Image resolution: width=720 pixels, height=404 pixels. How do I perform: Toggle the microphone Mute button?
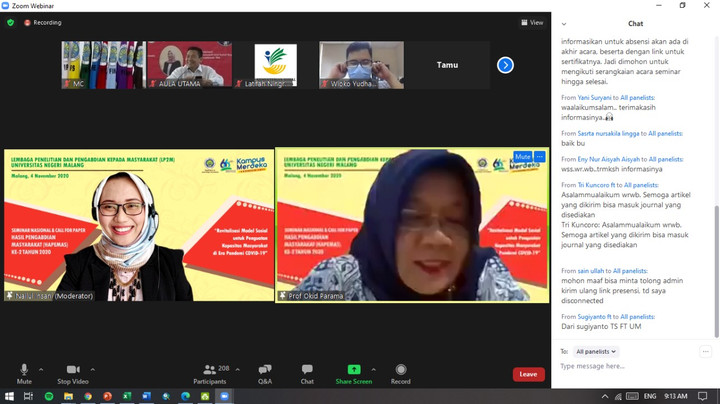(24, 372)
